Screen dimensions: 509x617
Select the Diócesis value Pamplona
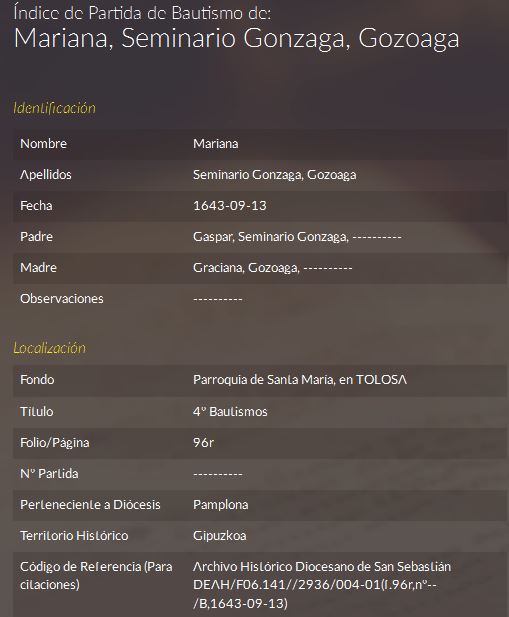coord(221,505)
